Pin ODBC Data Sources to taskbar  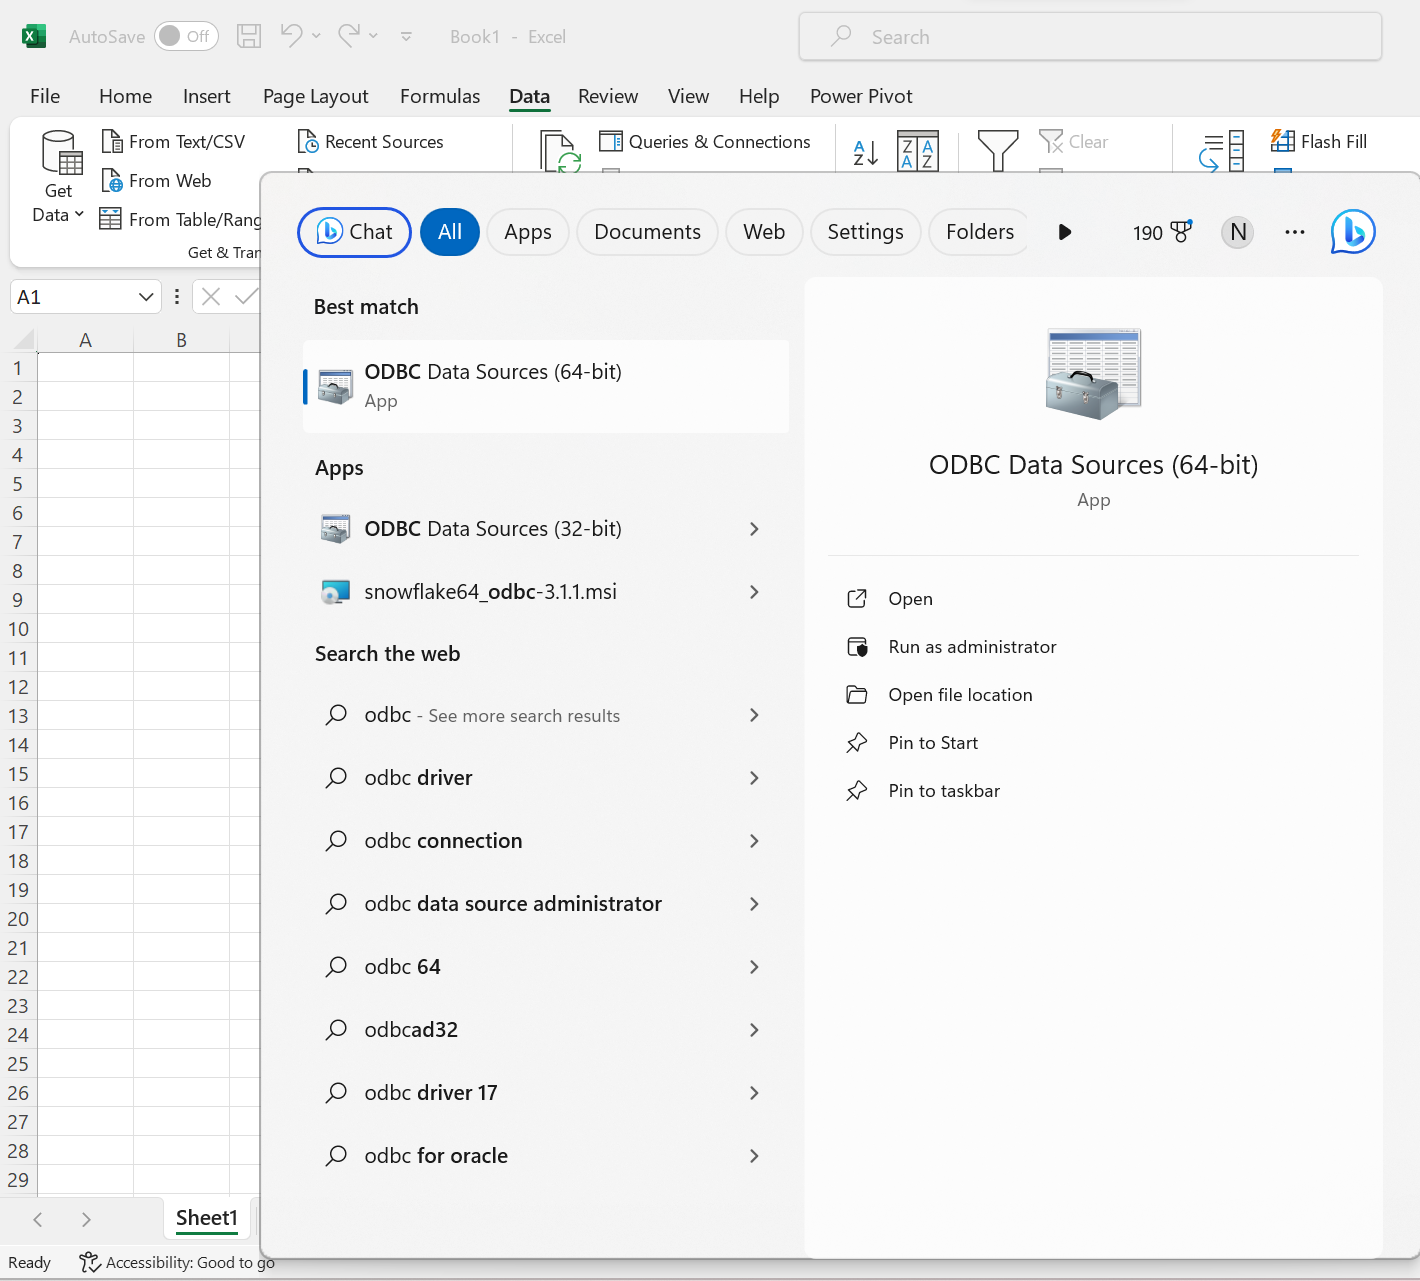[x=943, y=790]
